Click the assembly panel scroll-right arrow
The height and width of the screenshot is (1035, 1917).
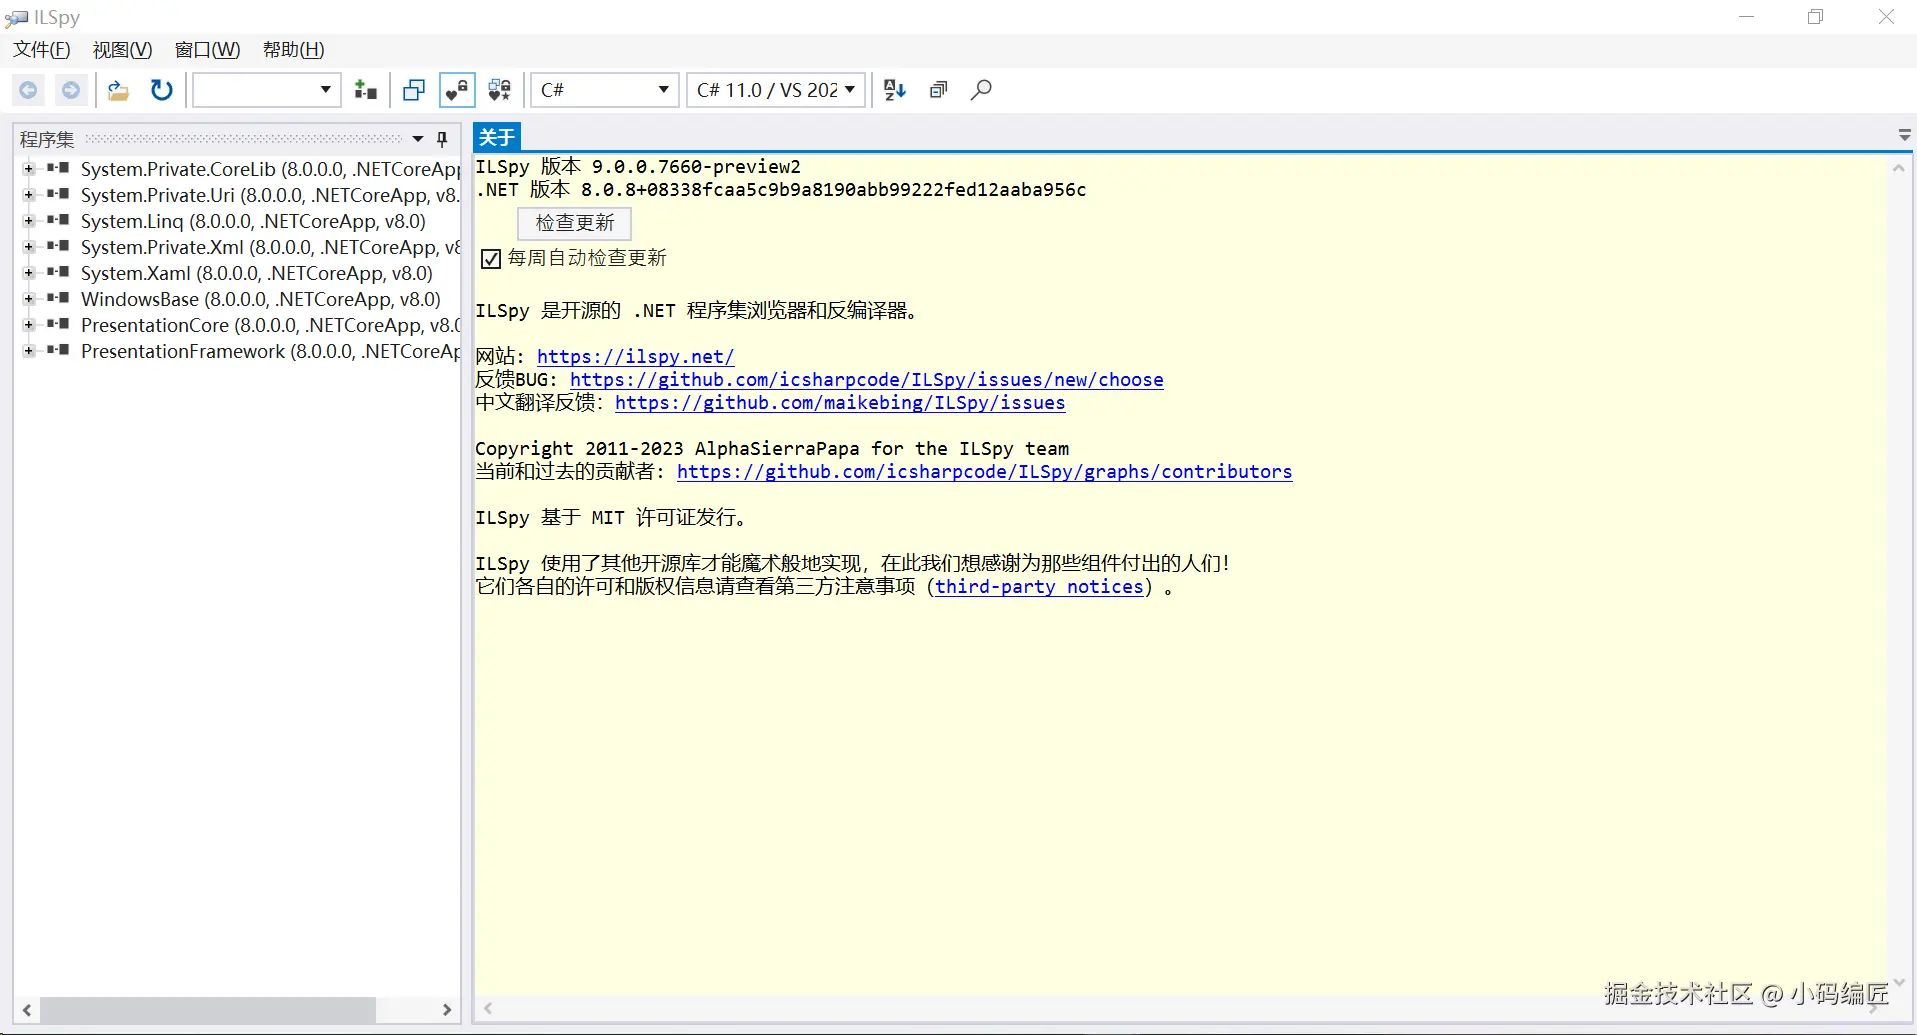click(x=447, y=1010)
